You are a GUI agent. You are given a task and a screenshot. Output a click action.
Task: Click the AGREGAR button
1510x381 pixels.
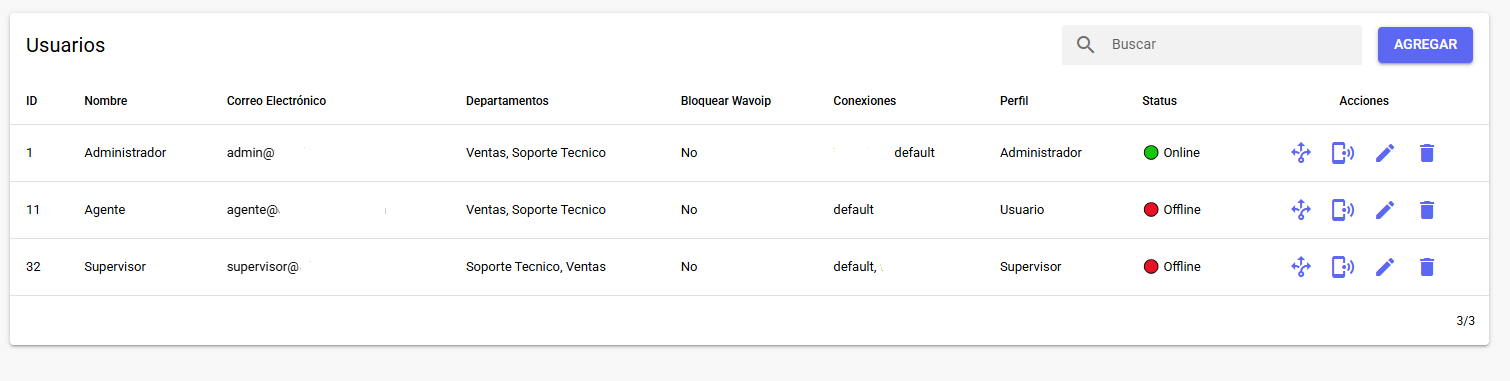click(1425, 45)
